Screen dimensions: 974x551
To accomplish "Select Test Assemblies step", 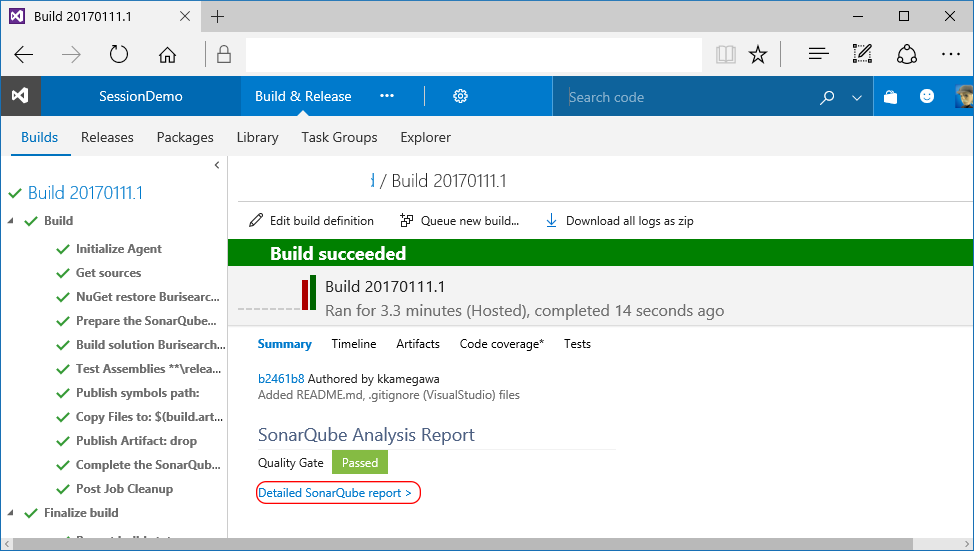I will pos(148,369).
